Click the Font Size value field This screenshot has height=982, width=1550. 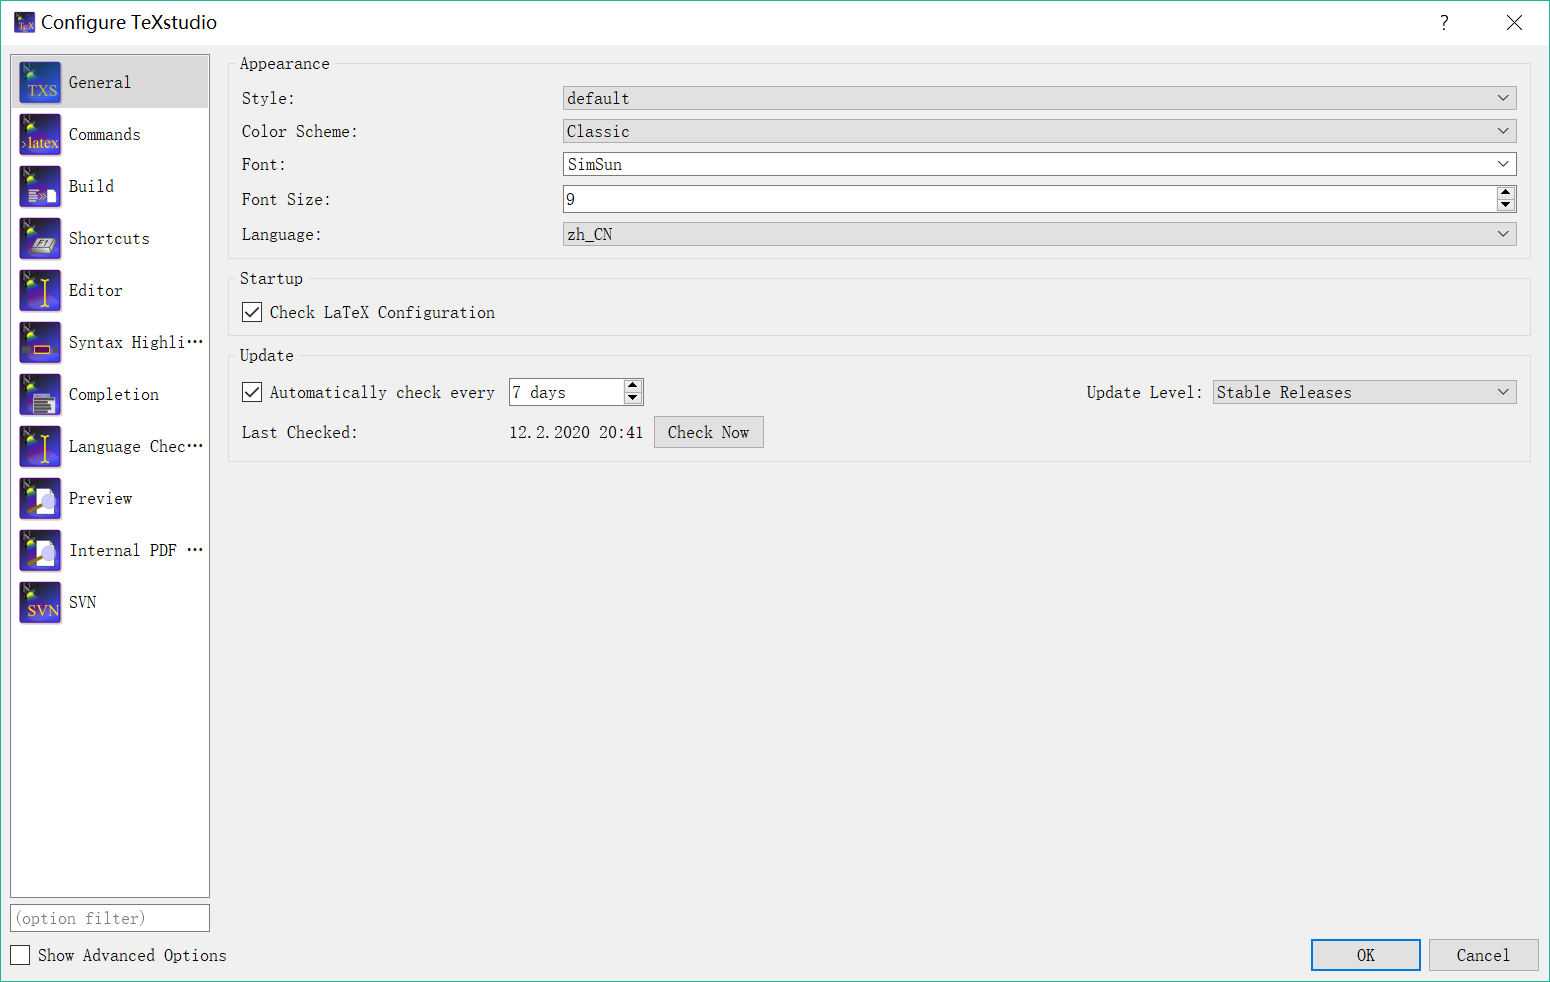click(1029, 199)
